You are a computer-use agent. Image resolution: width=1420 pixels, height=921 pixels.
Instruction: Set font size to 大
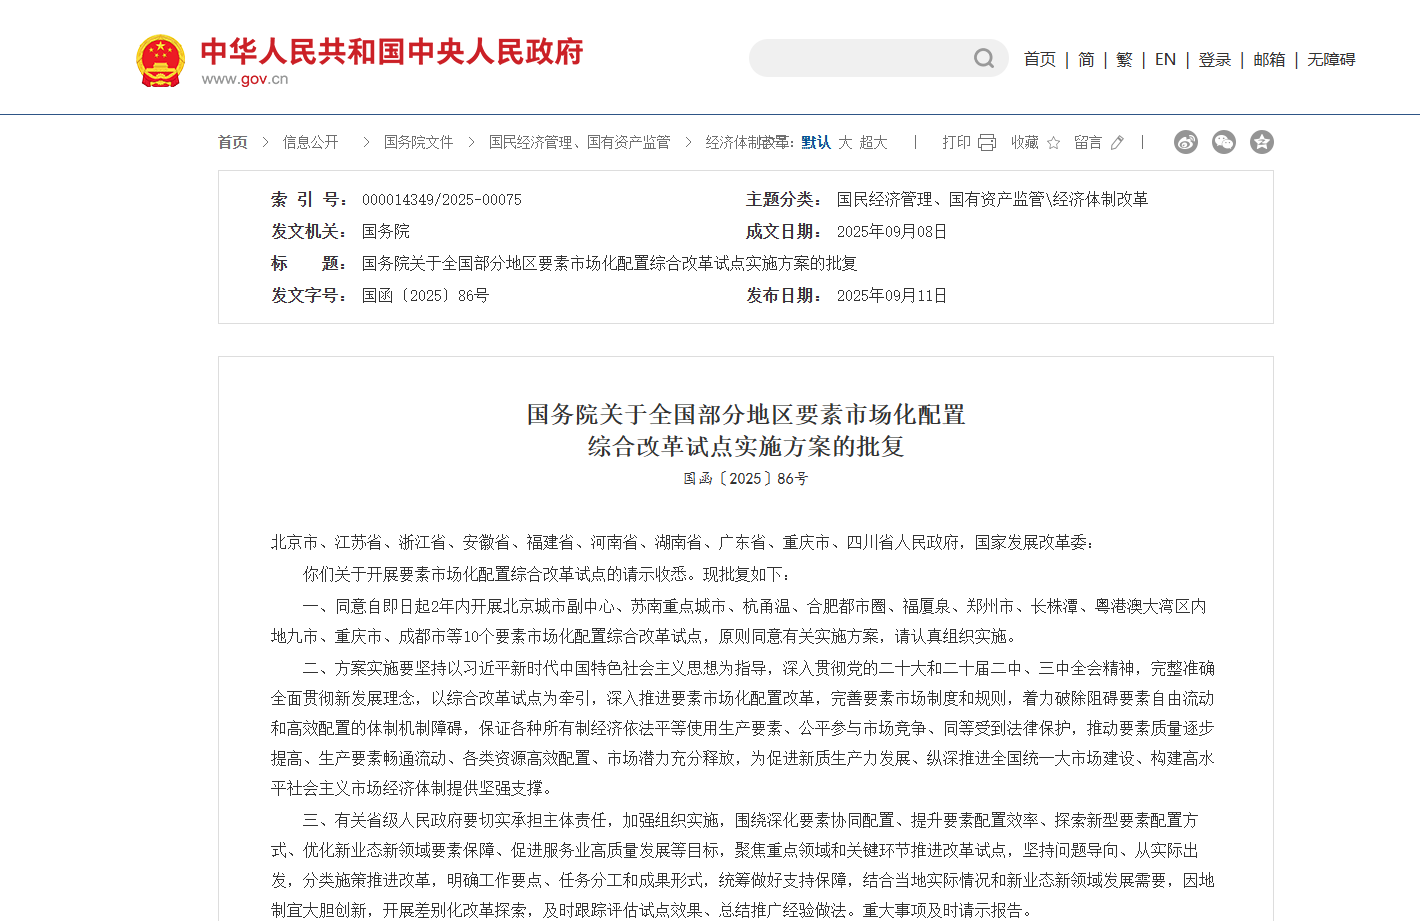pos(845,143)
